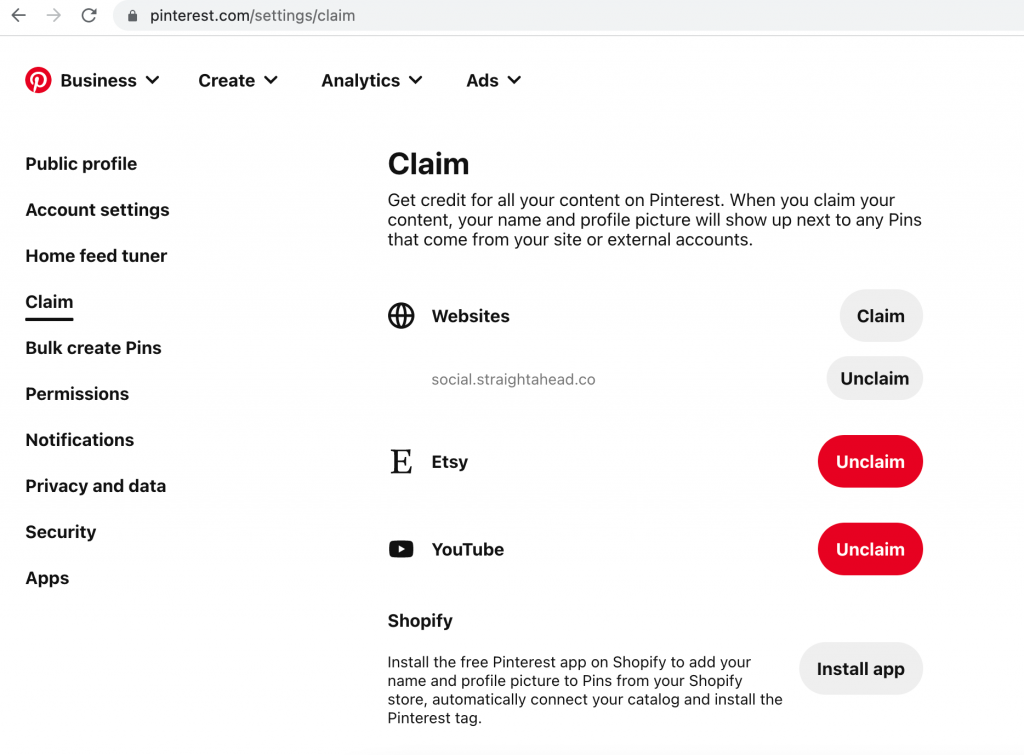Image resolution: width=1024 pixels, height=755 pixels.
Task: Open Privacy and data settings
Action: (95, 486)
